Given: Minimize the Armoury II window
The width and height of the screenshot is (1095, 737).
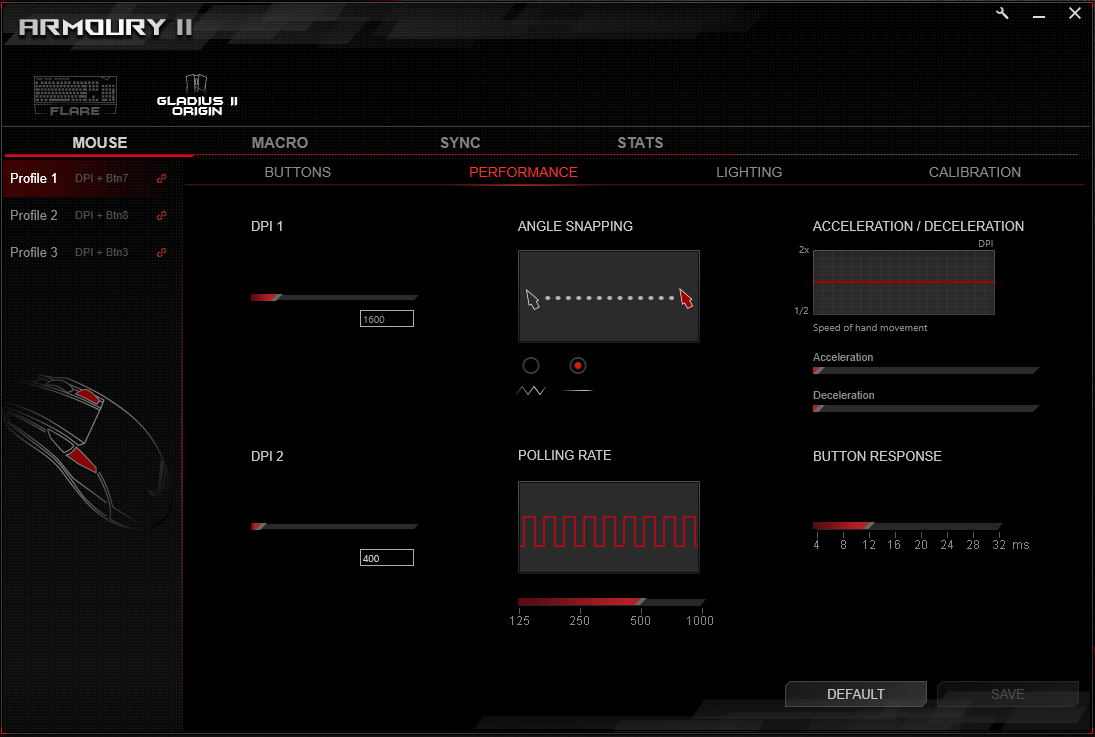Looking at the screenshot, I should click(x=1039, y=15).
